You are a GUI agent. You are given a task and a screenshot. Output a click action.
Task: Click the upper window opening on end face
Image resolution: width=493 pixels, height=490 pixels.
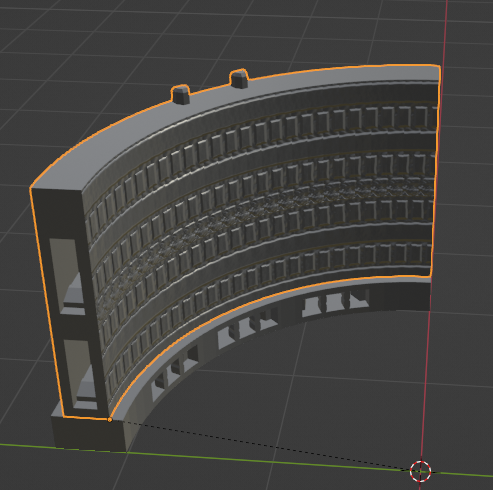point(68,276)
